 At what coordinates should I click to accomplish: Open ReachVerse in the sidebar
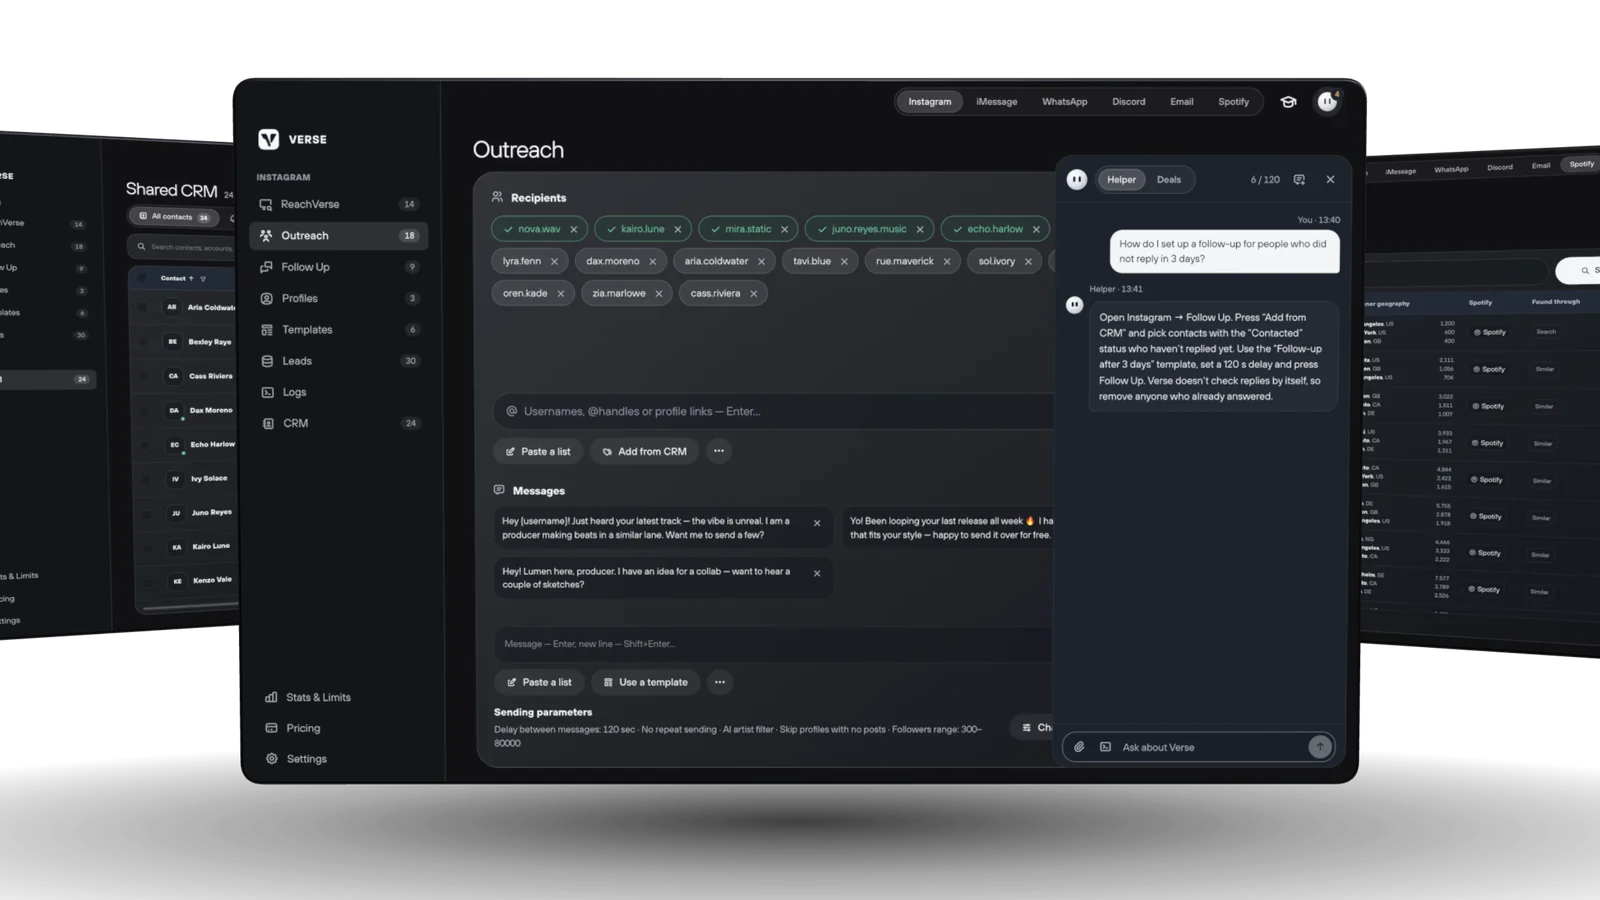click(339, 204)
